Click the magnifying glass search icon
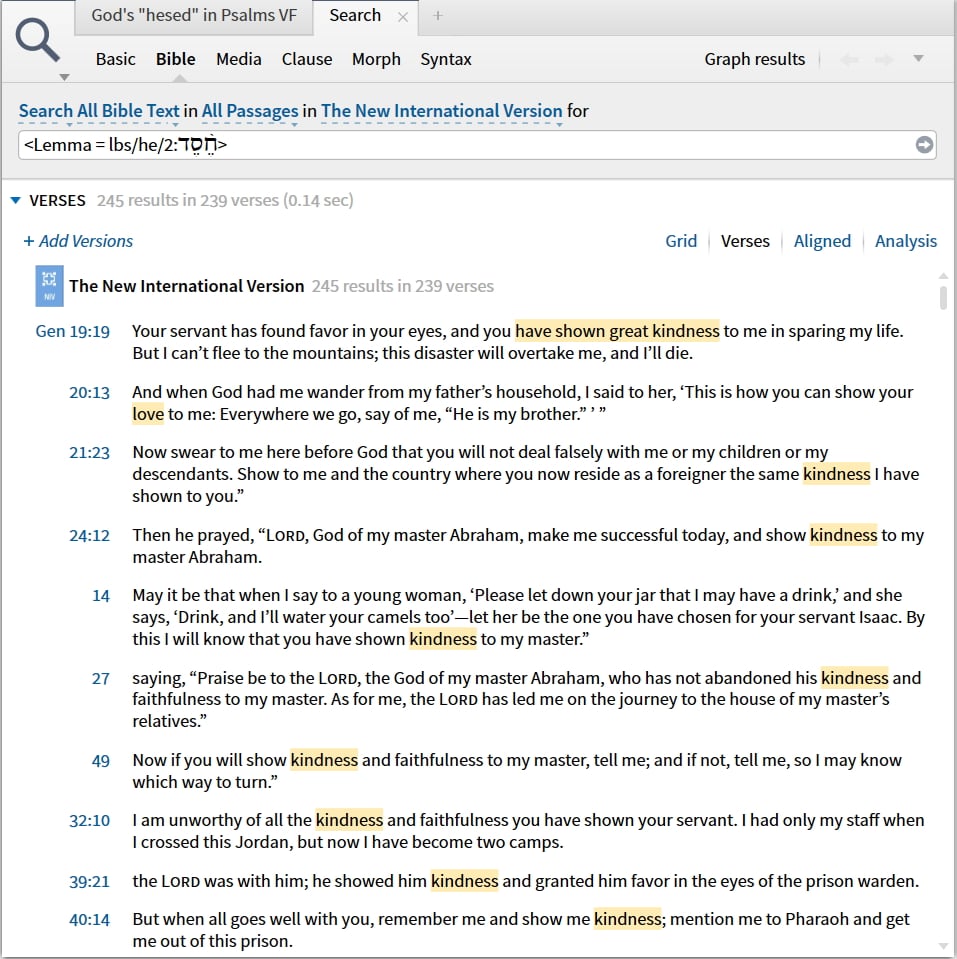 coord(37,40)
